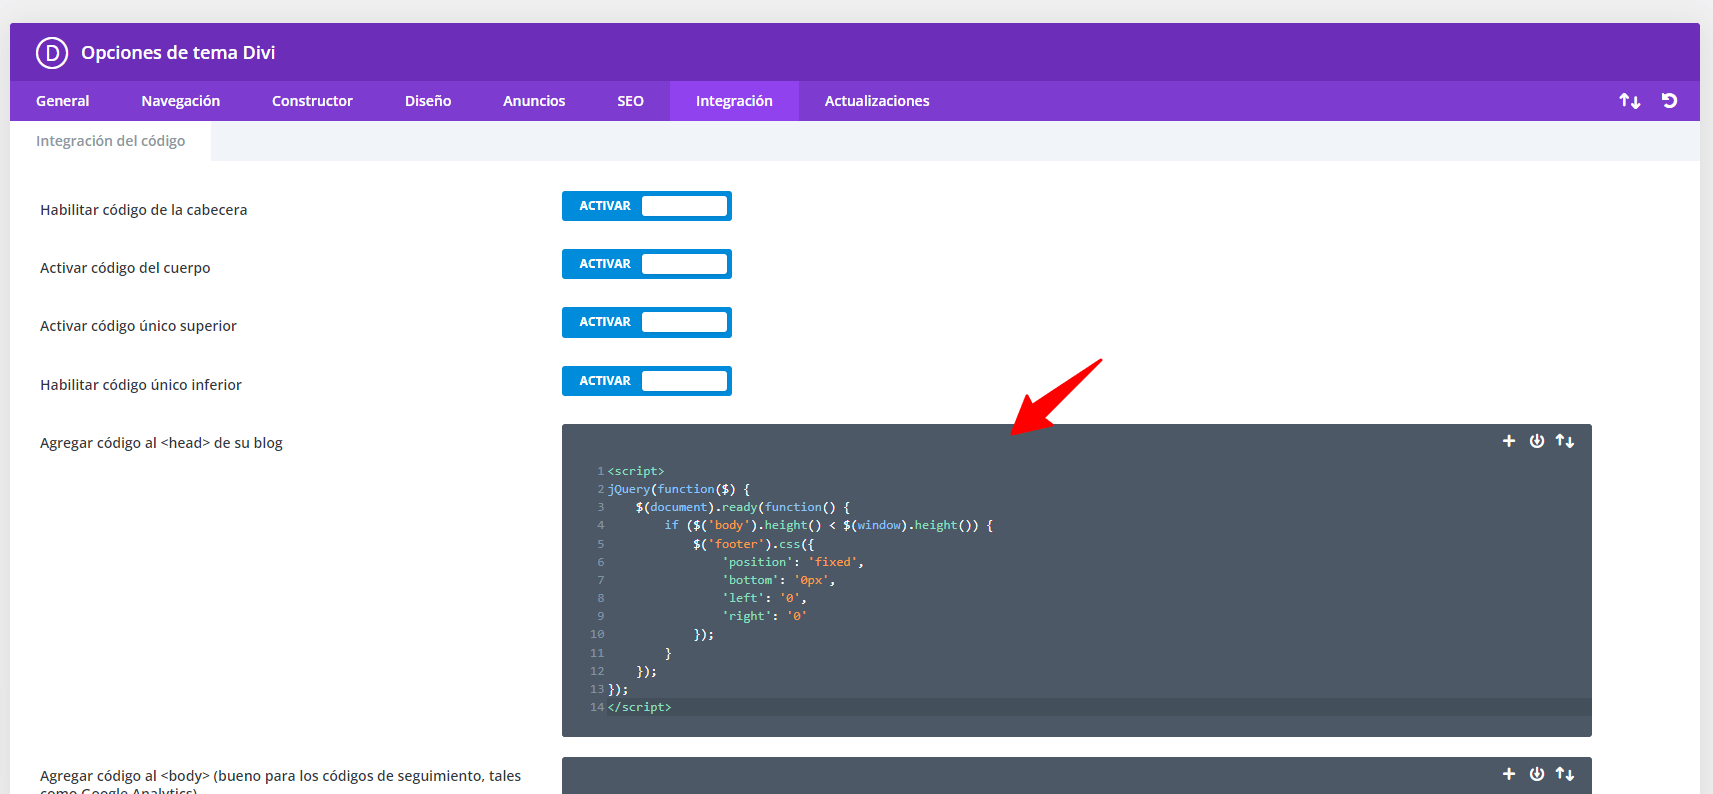
Task: Click code line "$('footer').css({"
Action: click(754, 544)
